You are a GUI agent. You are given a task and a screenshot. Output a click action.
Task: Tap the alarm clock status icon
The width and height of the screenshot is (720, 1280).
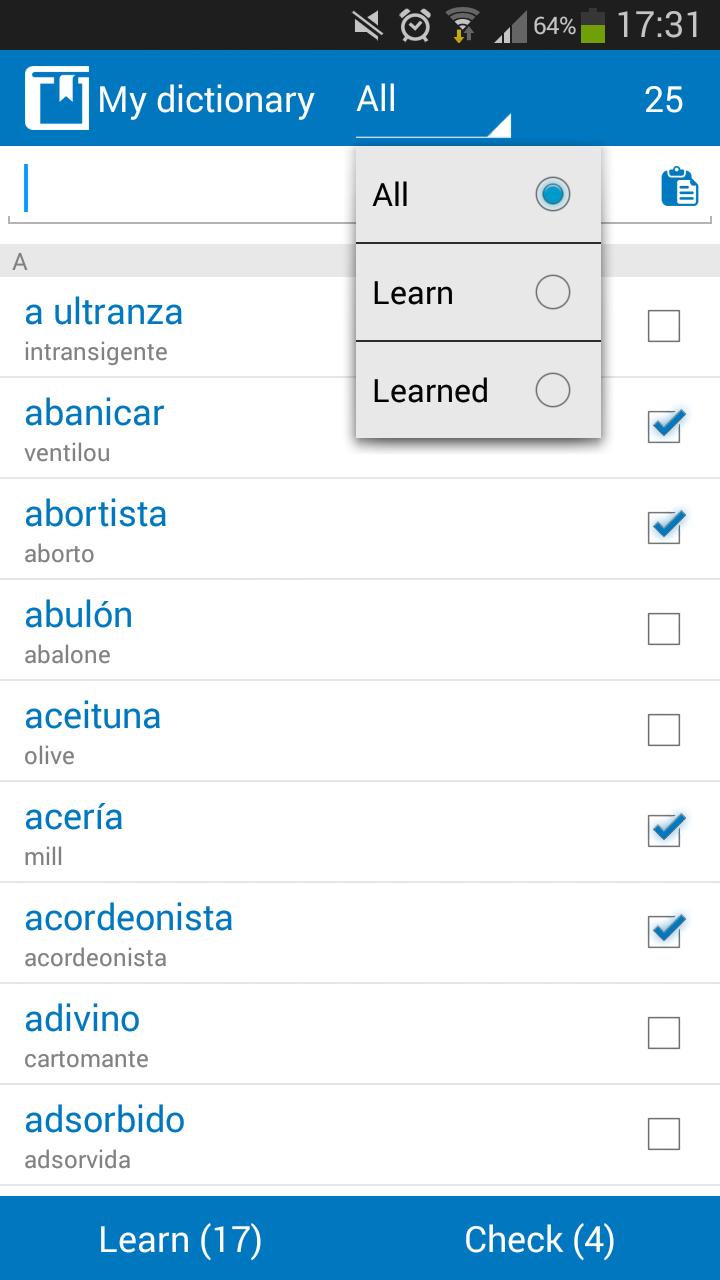point(415,25)
